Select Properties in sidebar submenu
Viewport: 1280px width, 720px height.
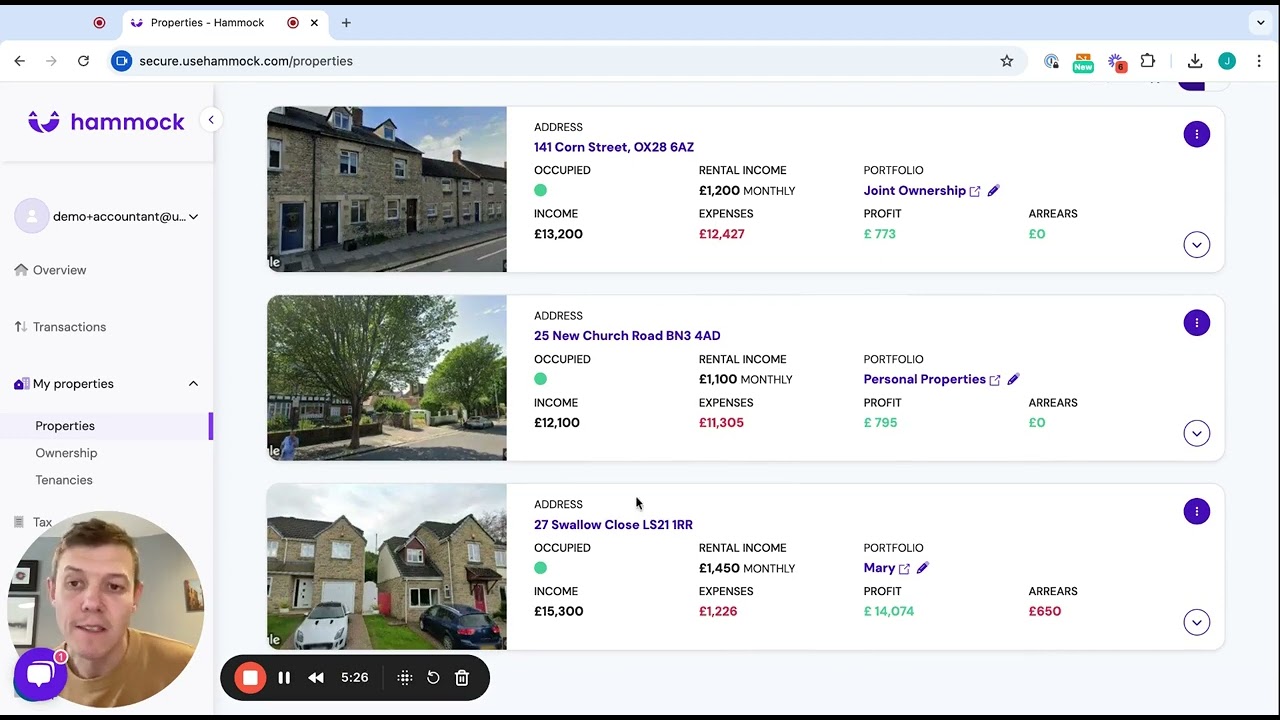(x=65, y=426)
